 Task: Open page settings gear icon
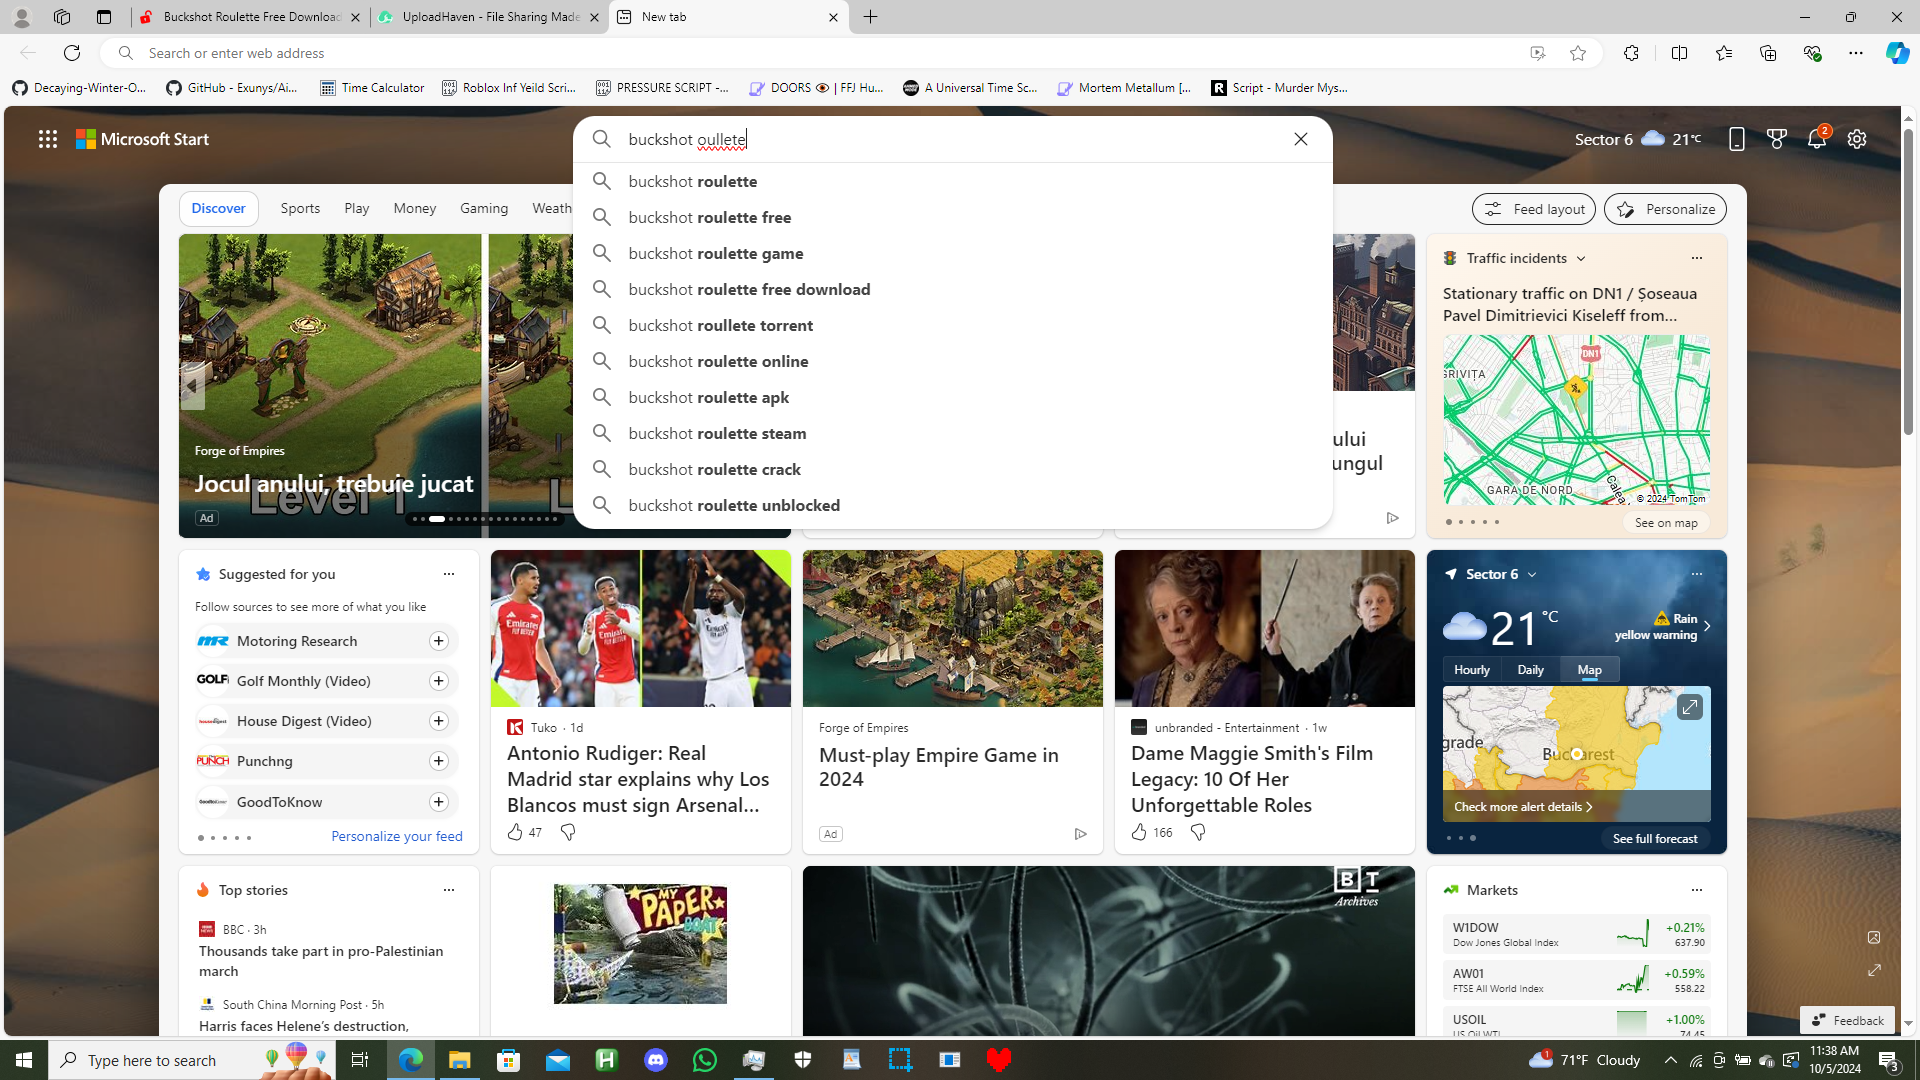pos(1856,139)
